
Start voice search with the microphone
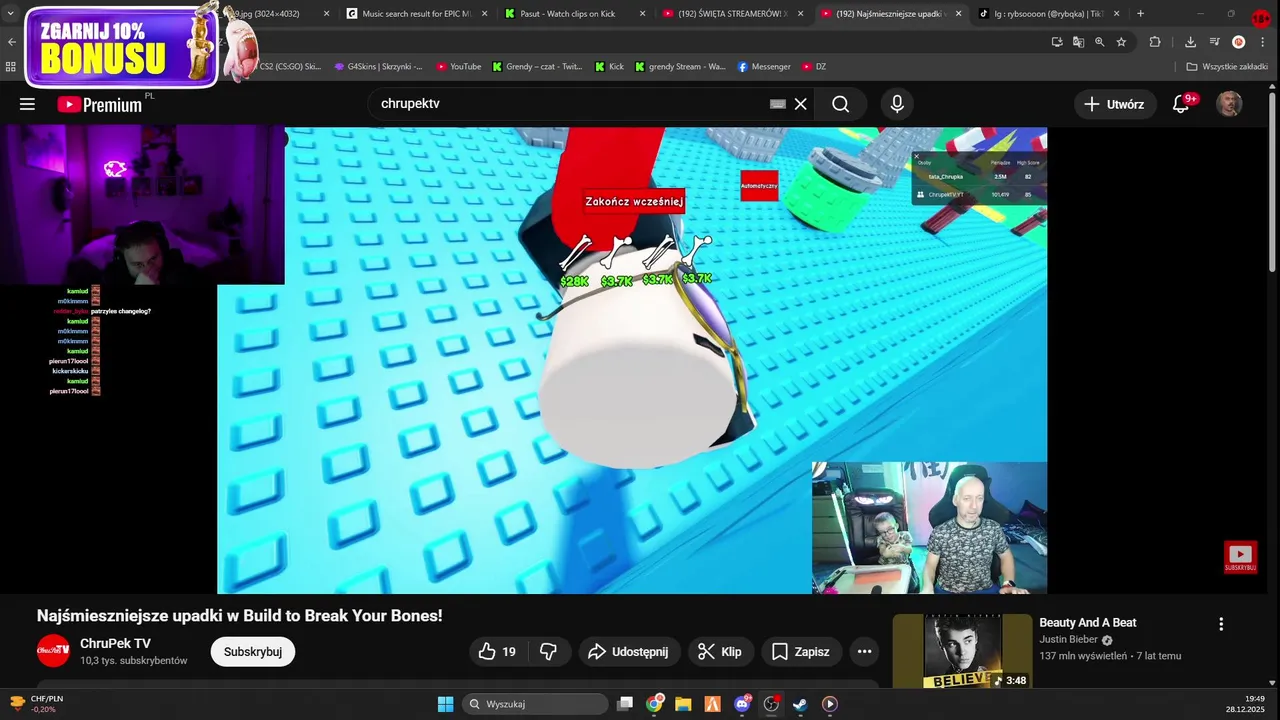click(x=897, y=104)
